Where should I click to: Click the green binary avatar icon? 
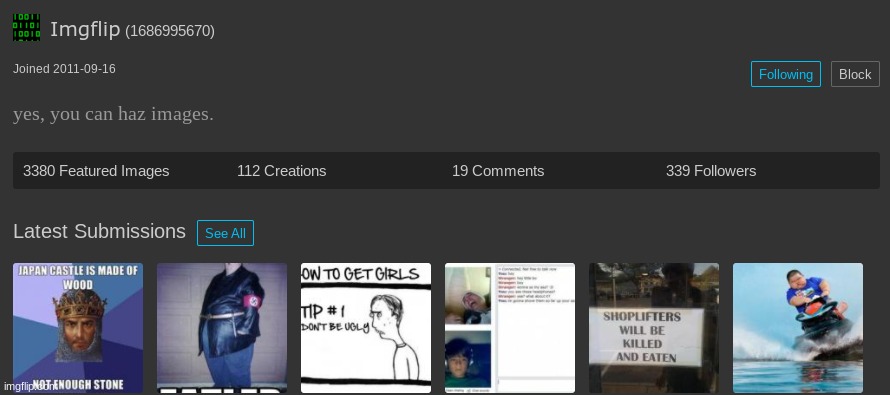(x=27, y=27)
